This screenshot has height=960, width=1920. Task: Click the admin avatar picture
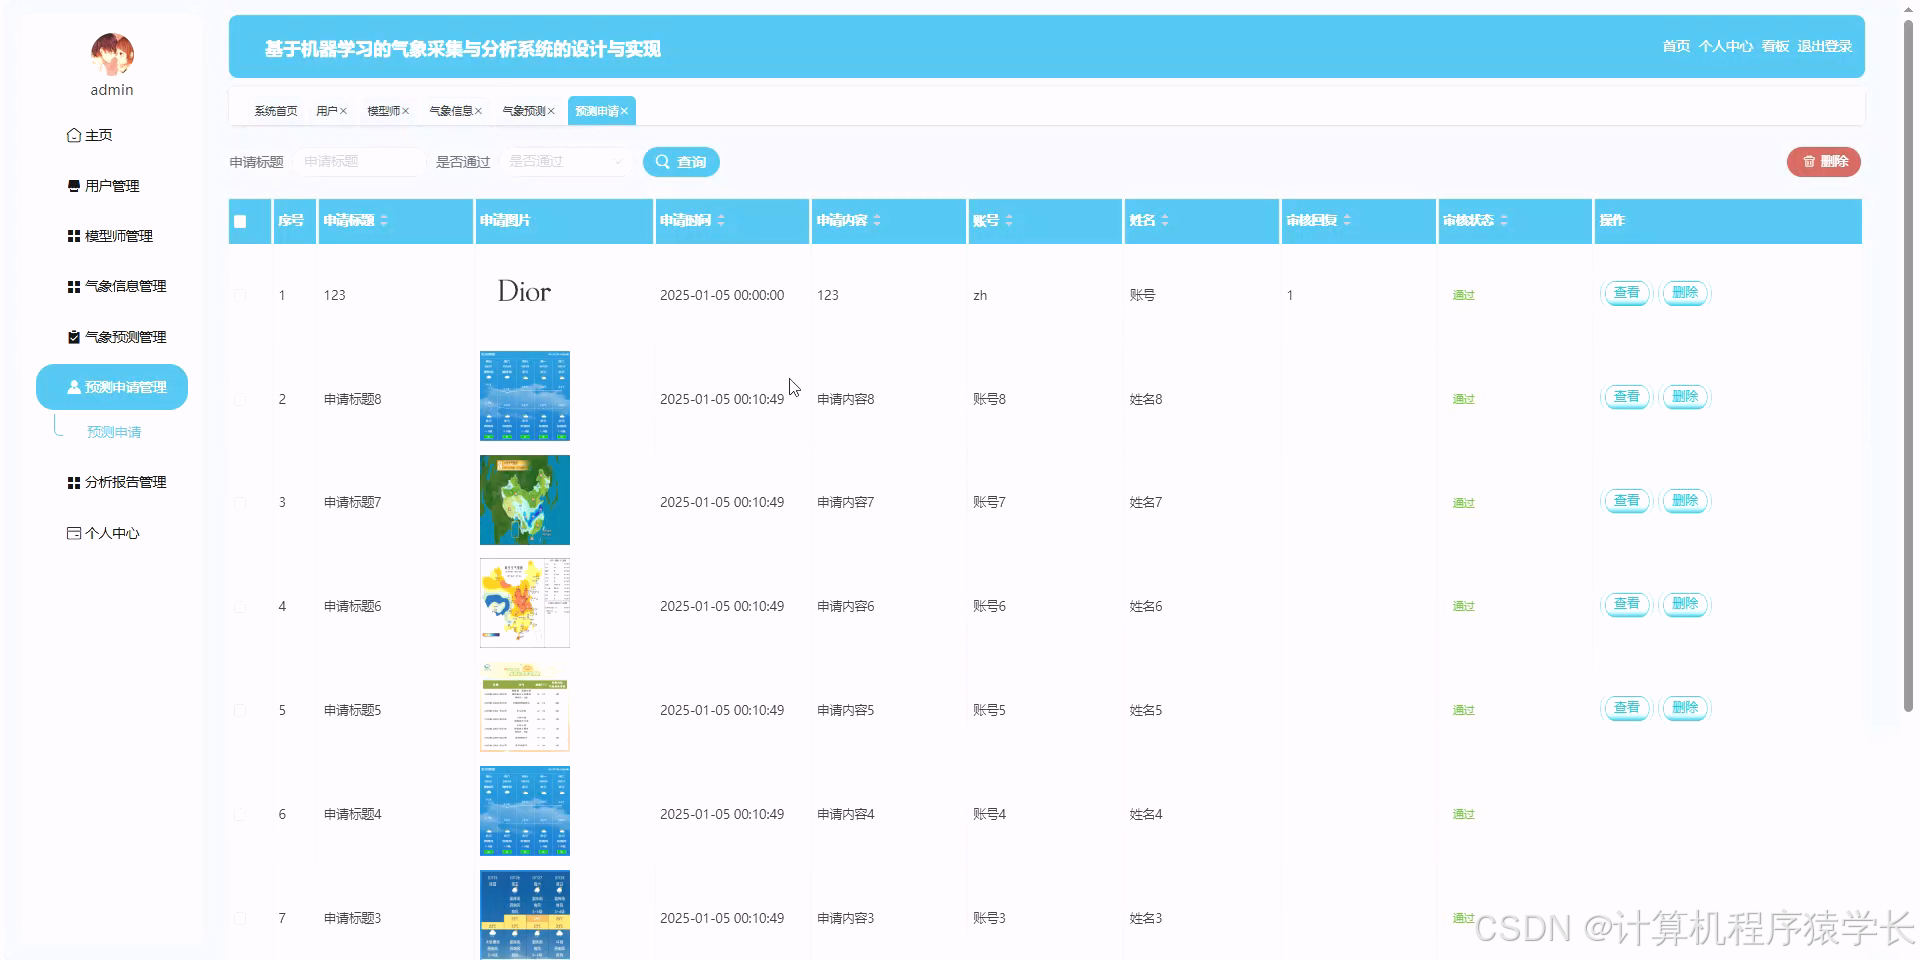click(112, 55)
